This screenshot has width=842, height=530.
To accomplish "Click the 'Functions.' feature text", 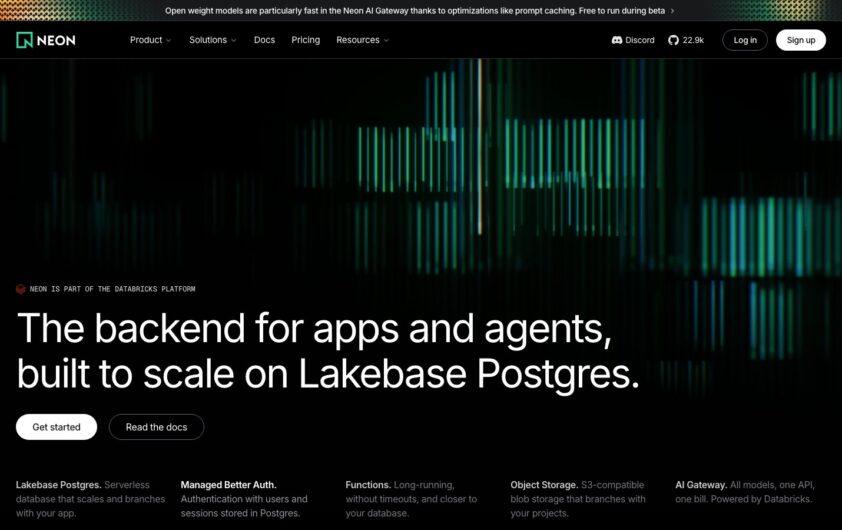I will coord(368,485).
